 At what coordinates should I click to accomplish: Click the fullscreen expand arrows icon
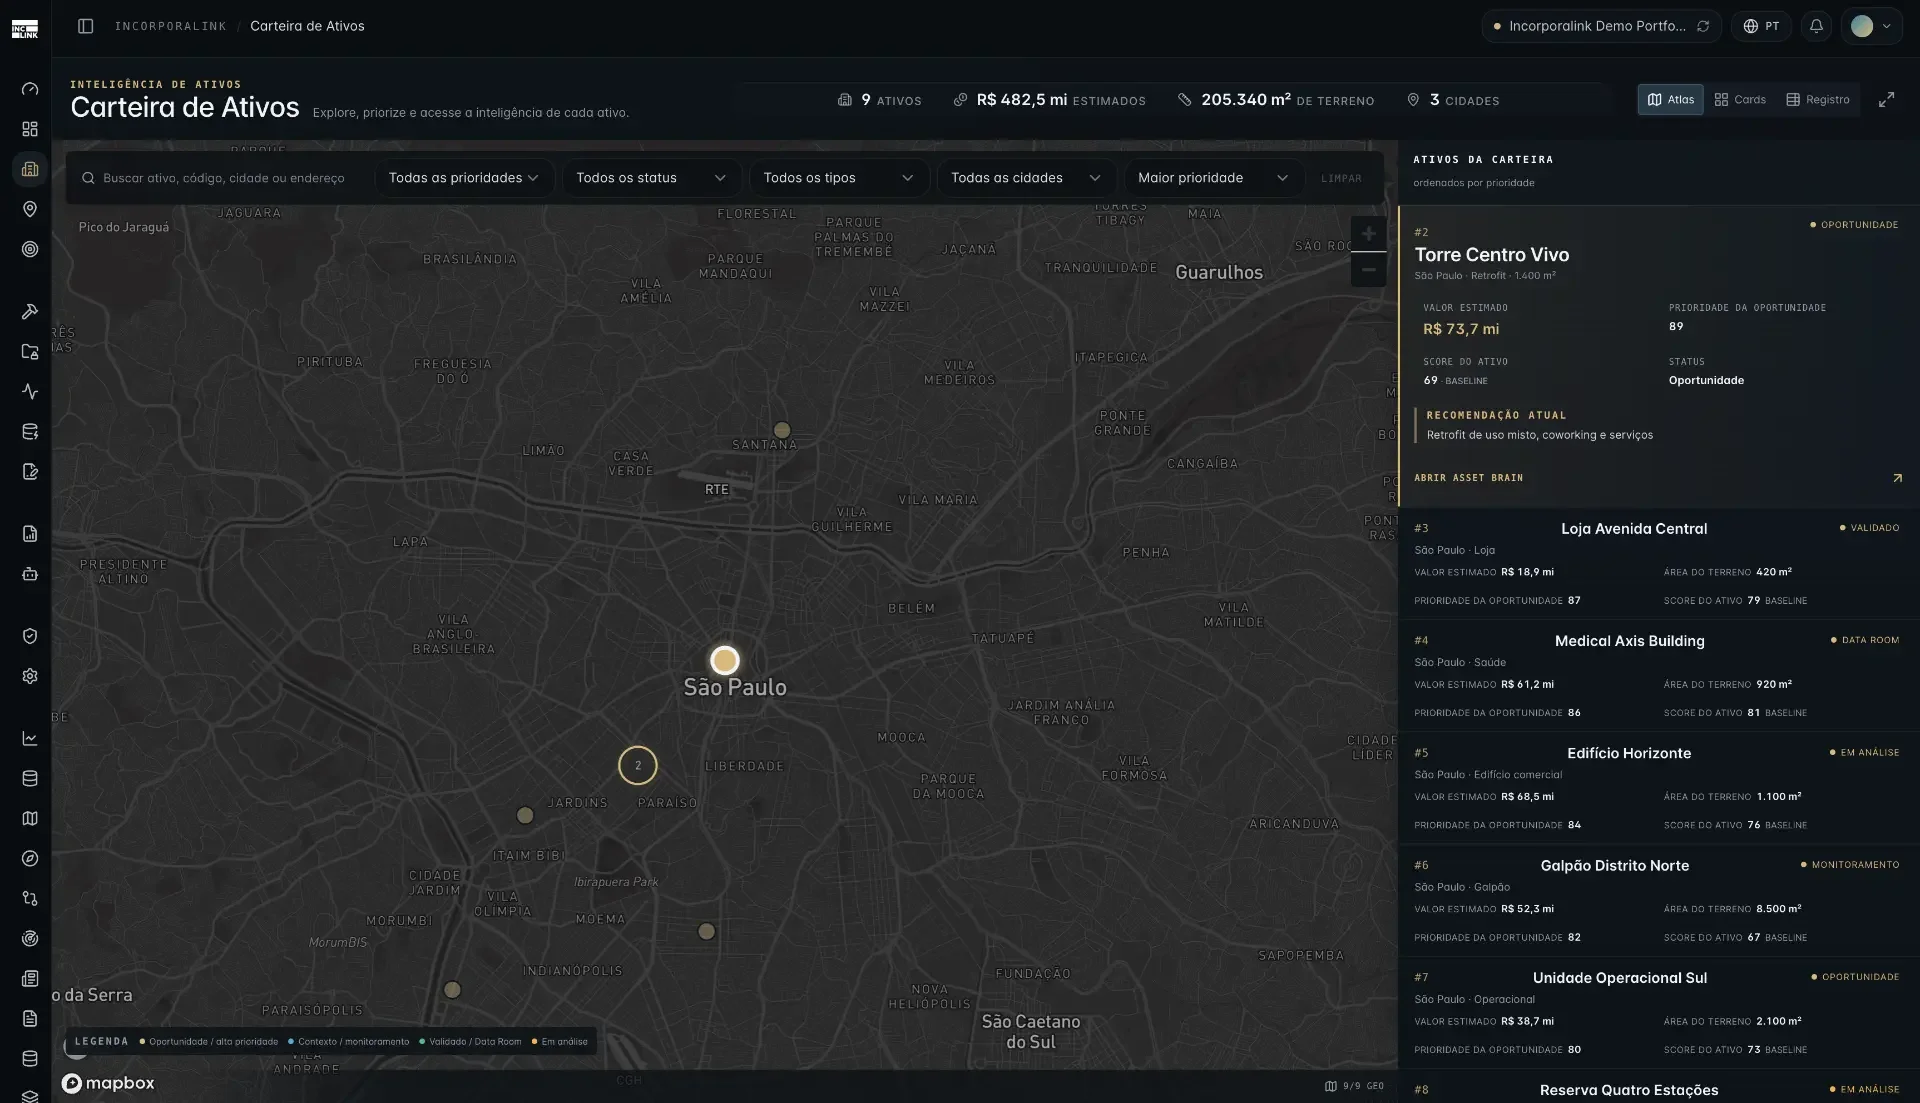[1886, 100]
